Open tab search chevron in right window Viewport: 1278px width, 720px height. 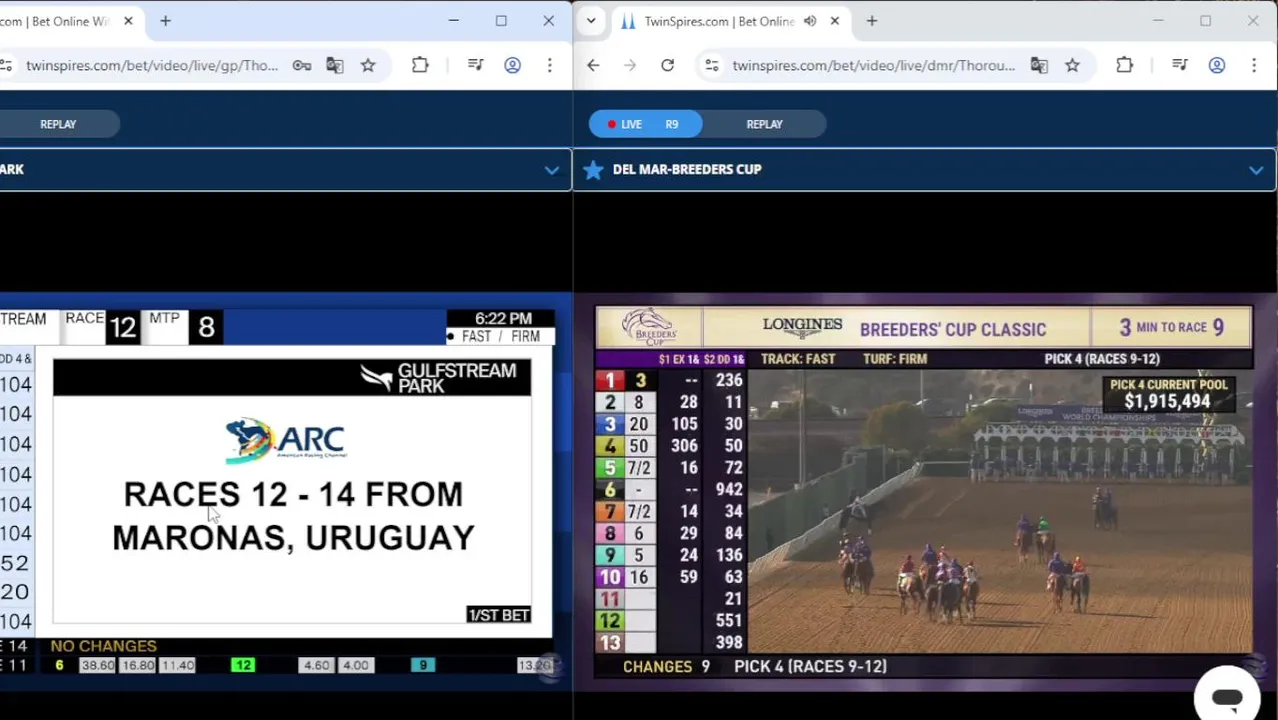point(591,21)
